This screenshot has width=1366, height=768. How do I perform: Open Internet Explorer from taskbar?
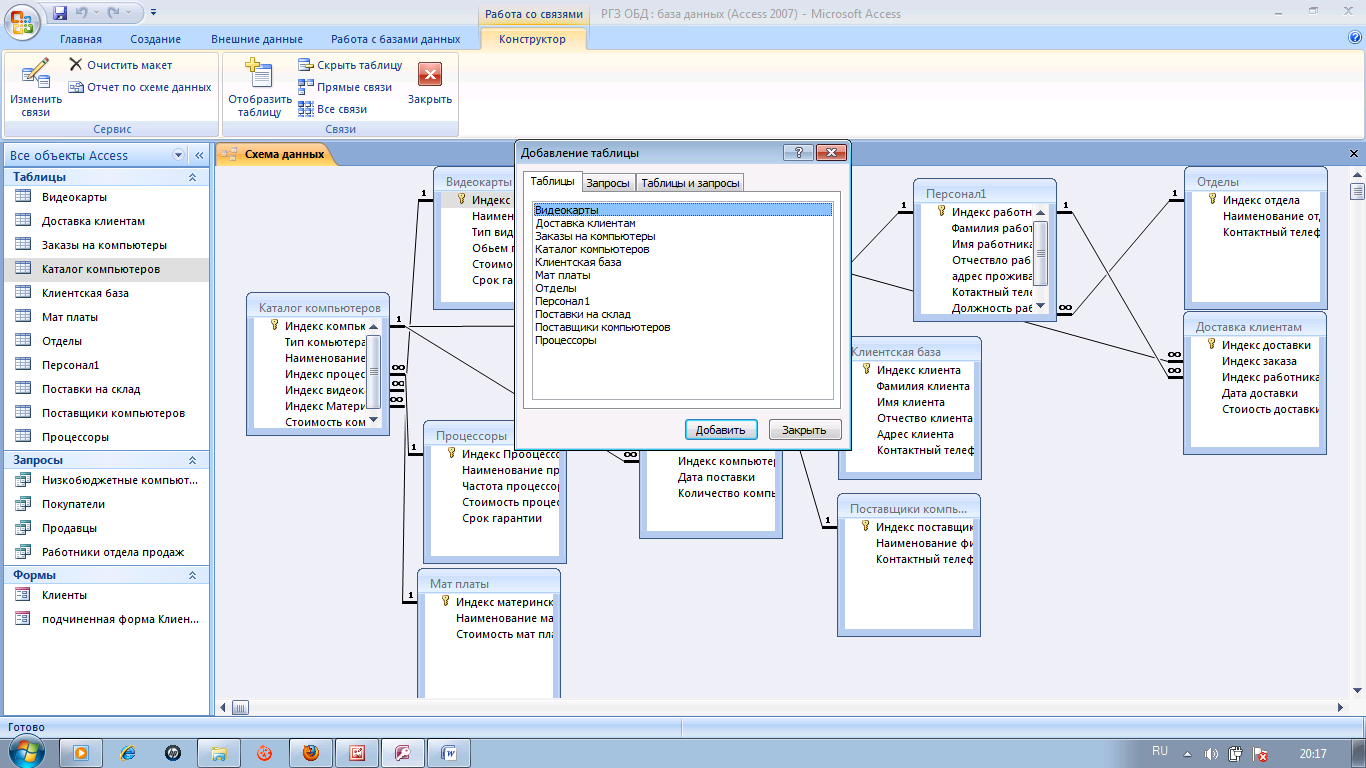[x=128, y=753]
